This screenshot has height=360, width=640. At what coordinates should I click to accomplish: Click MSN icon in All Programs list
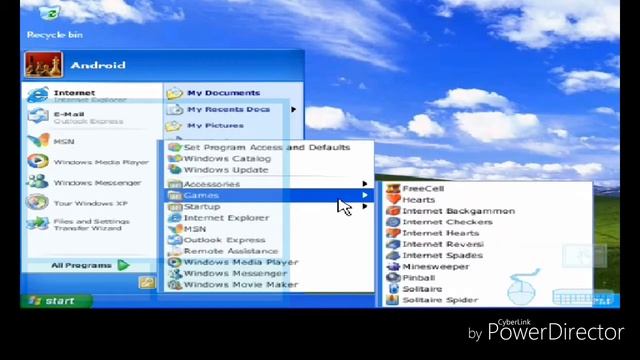[175, 229]
